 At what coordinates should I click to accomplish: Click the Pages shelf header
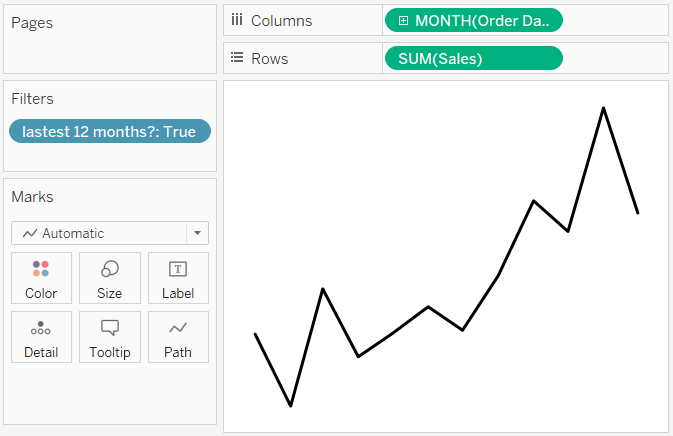[32, 22]
